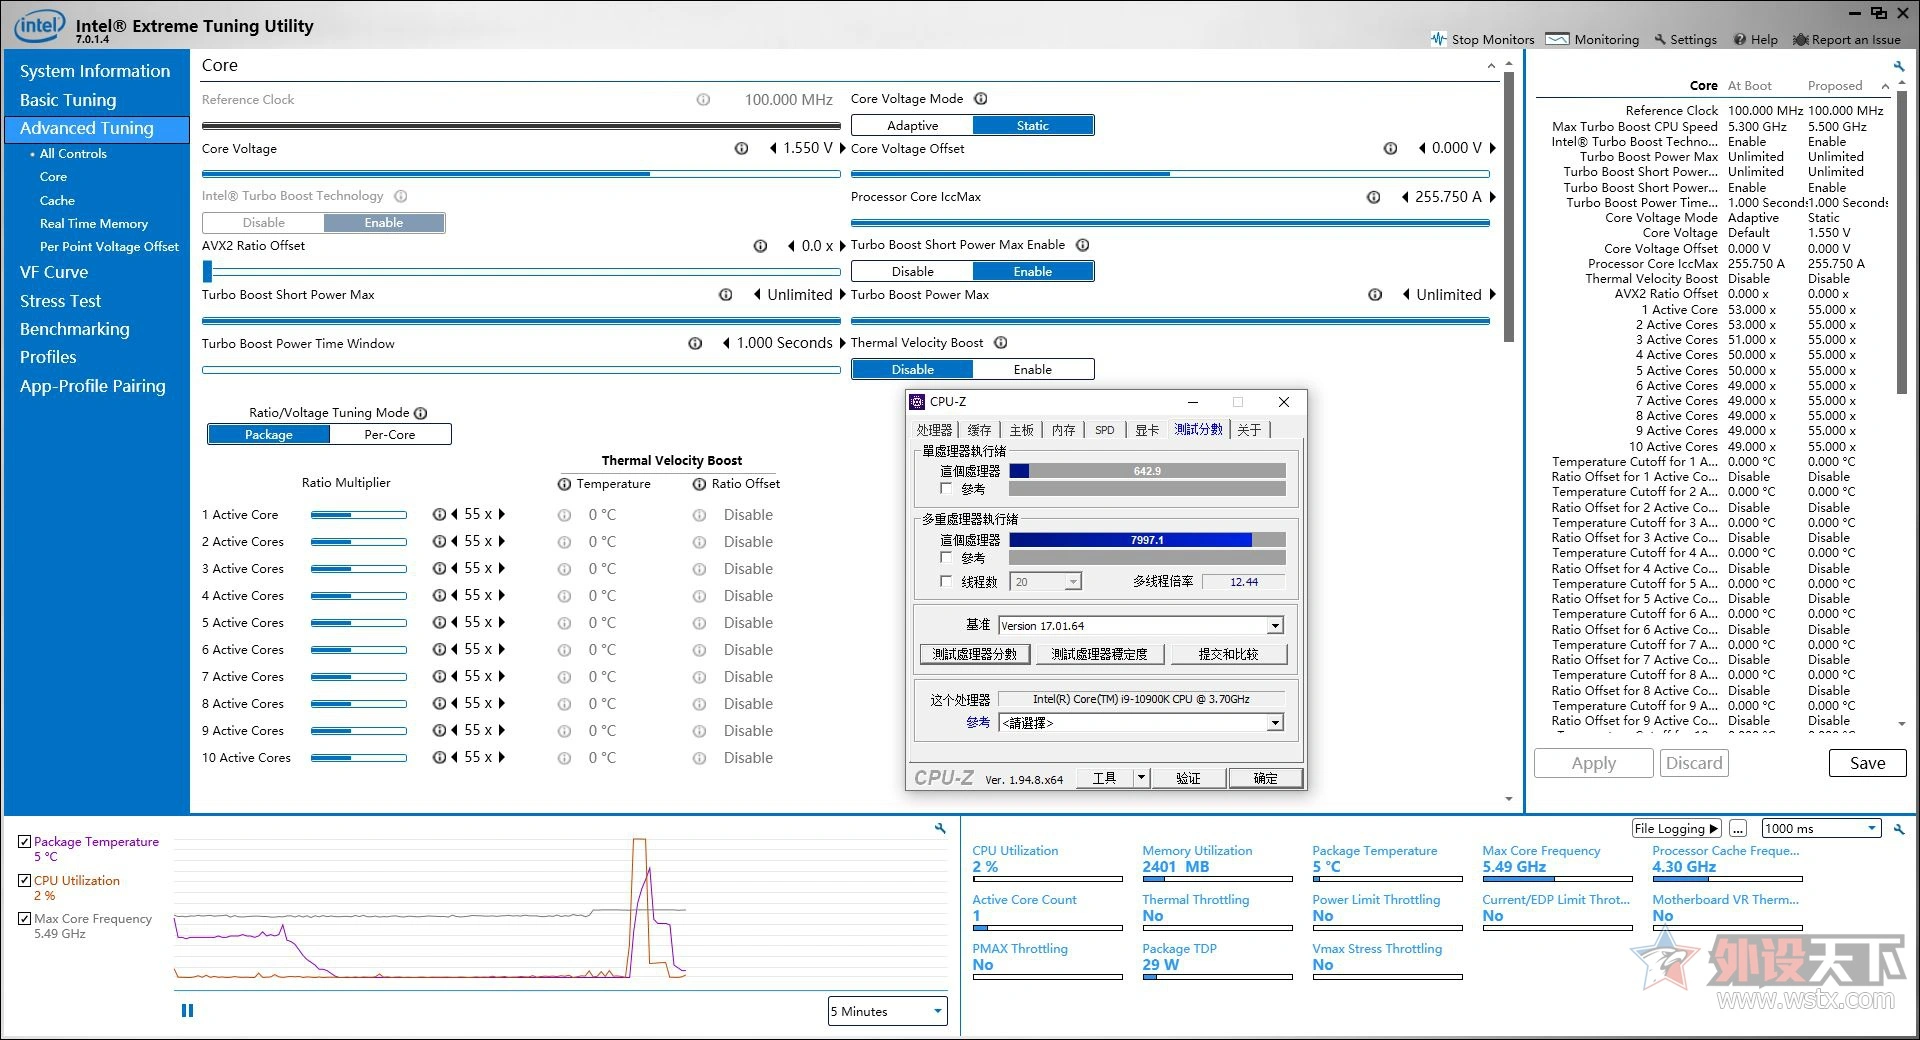Viewport: 1920px width, 1040px height.
Task: Increase Core Voltage with right arrow
Action: point(842,148)
